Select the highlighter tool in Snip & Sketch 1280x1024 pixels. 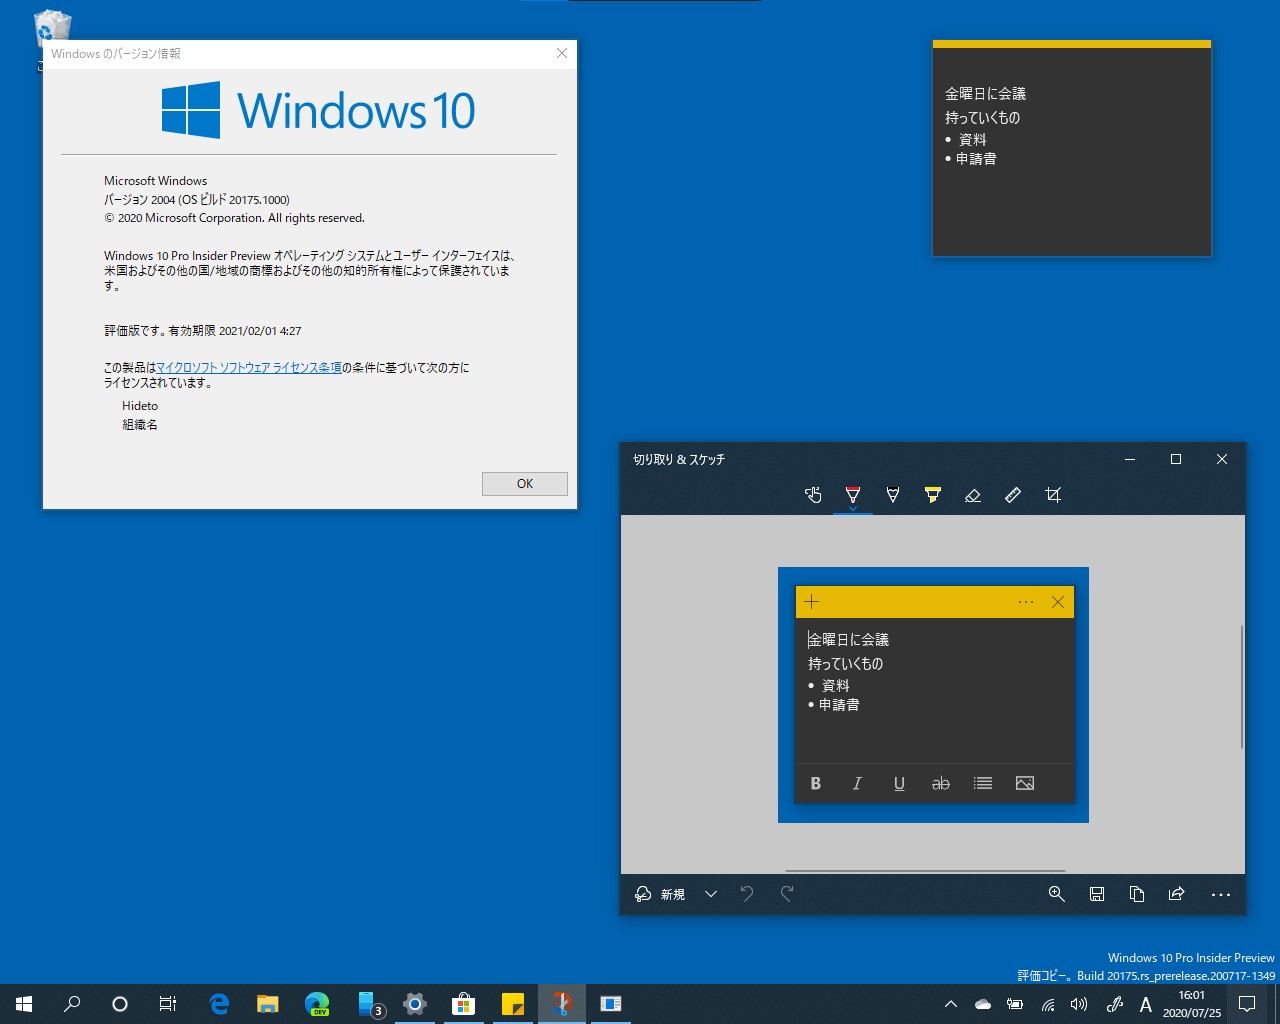[x=933, y=494]
